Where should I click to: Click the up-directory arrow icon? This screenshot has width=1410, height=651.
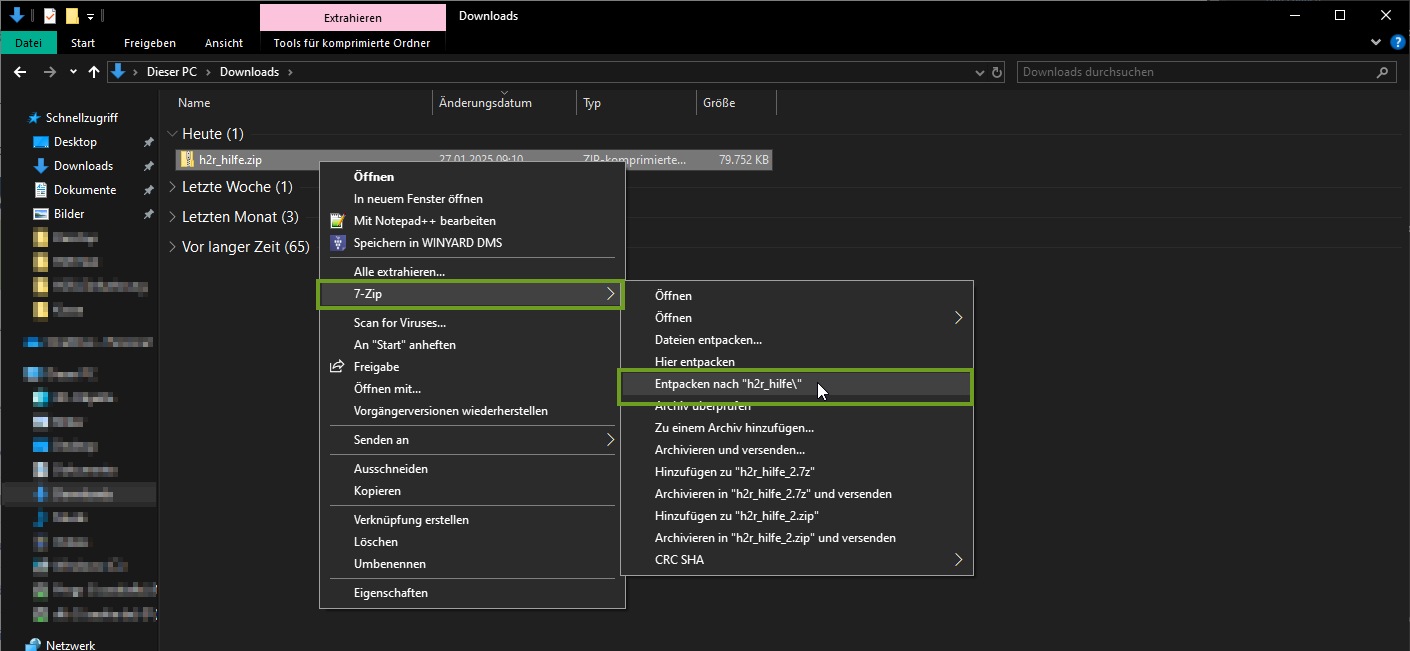[x=94, y=72]
